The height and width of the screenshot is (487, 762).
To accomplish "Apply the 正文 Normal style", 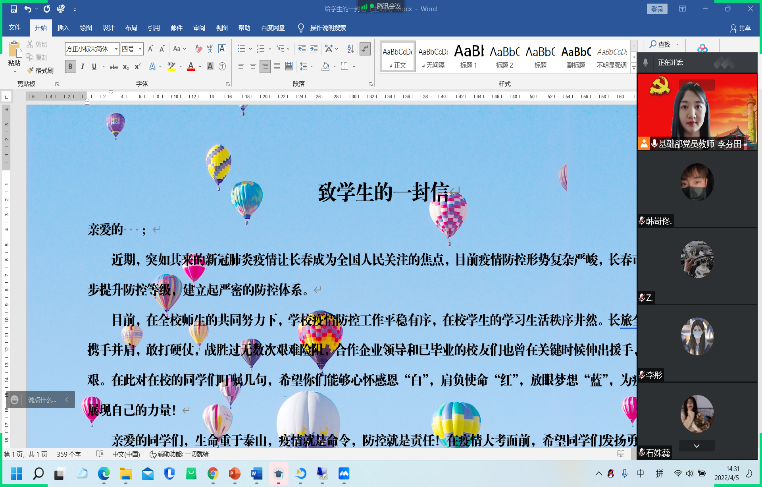I will tap(398, 56).
